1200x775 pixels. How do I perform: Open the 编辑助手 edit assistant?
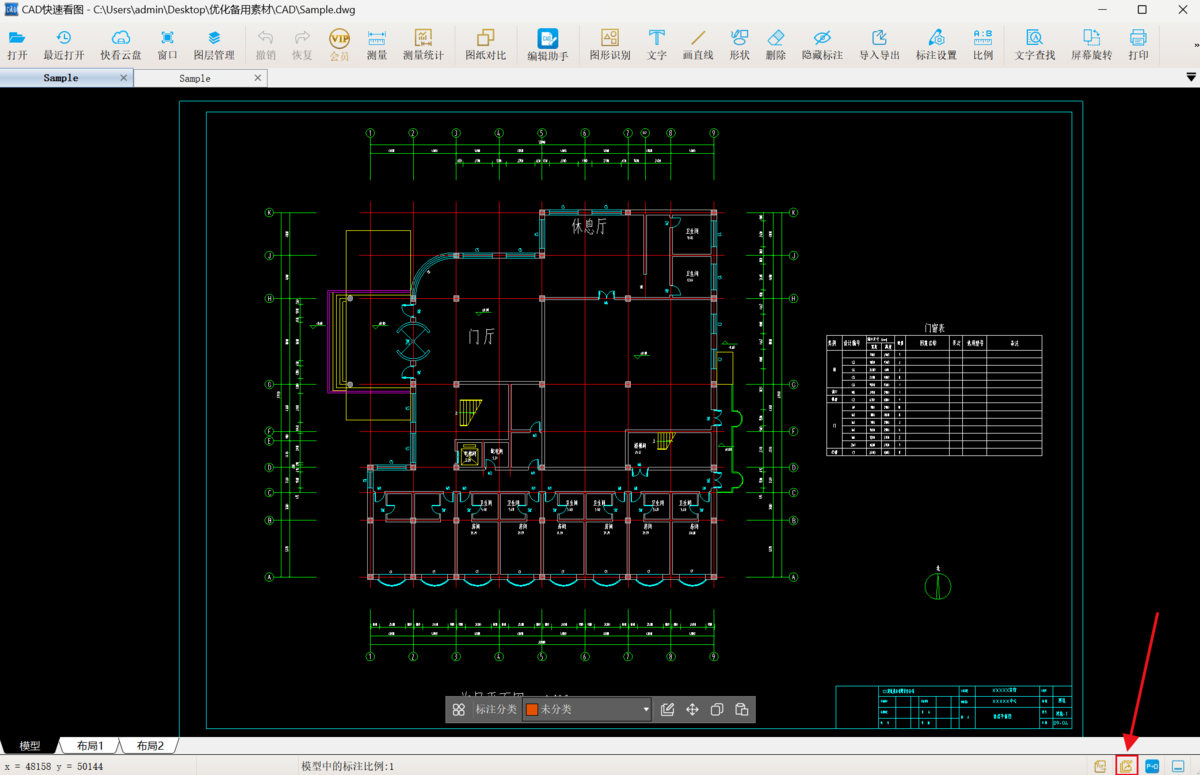click(x=547, y=45)
